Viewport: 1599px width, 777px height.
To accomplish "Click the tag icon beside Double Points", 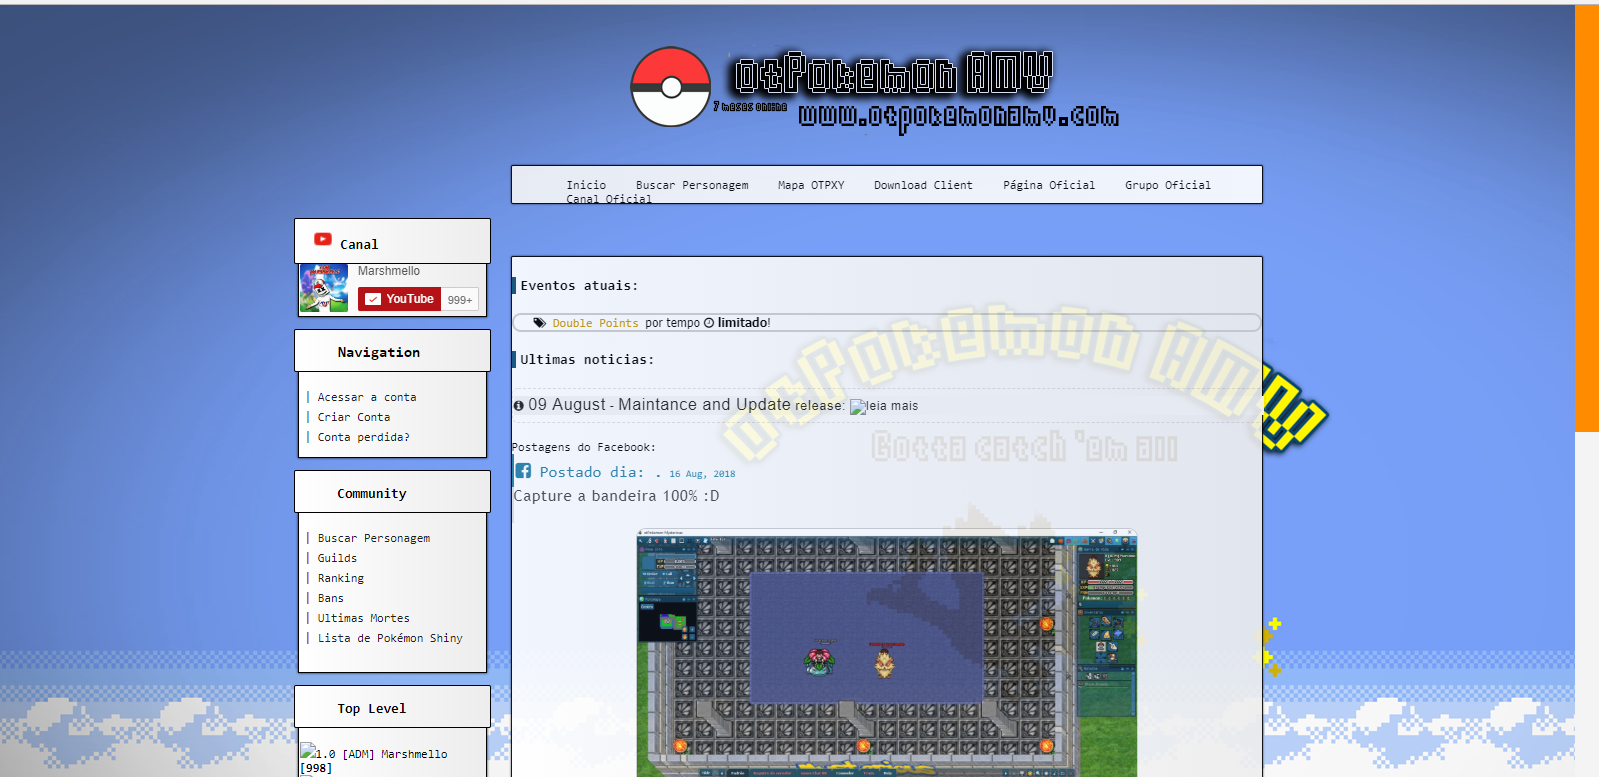I will [x=540, y=323].
